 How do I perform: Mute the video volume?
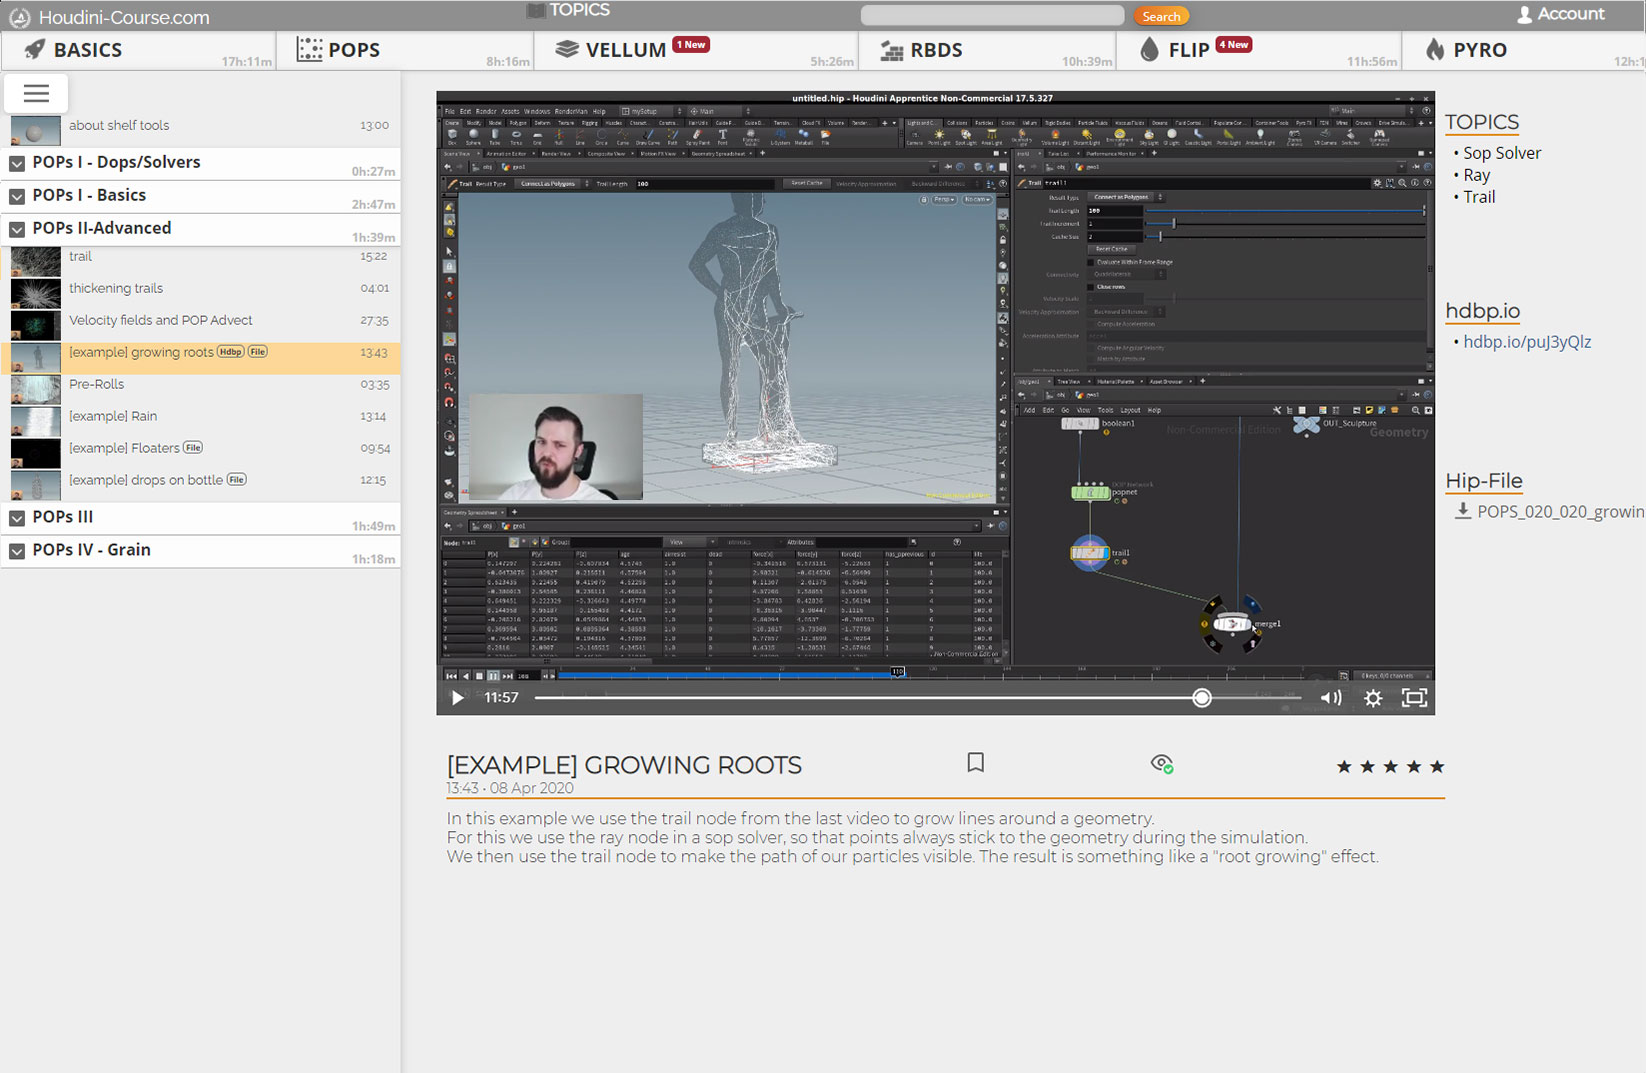tap(1330, 698)
